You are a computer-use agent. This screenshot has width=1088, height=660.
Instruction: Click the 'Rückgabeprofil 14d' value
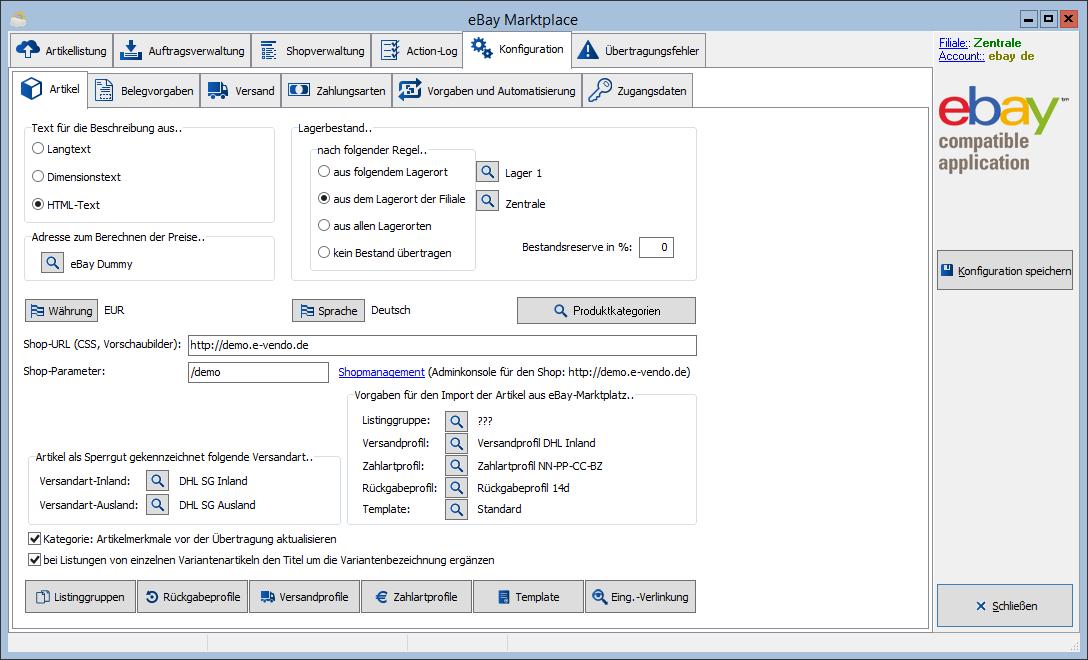[523, 488]
